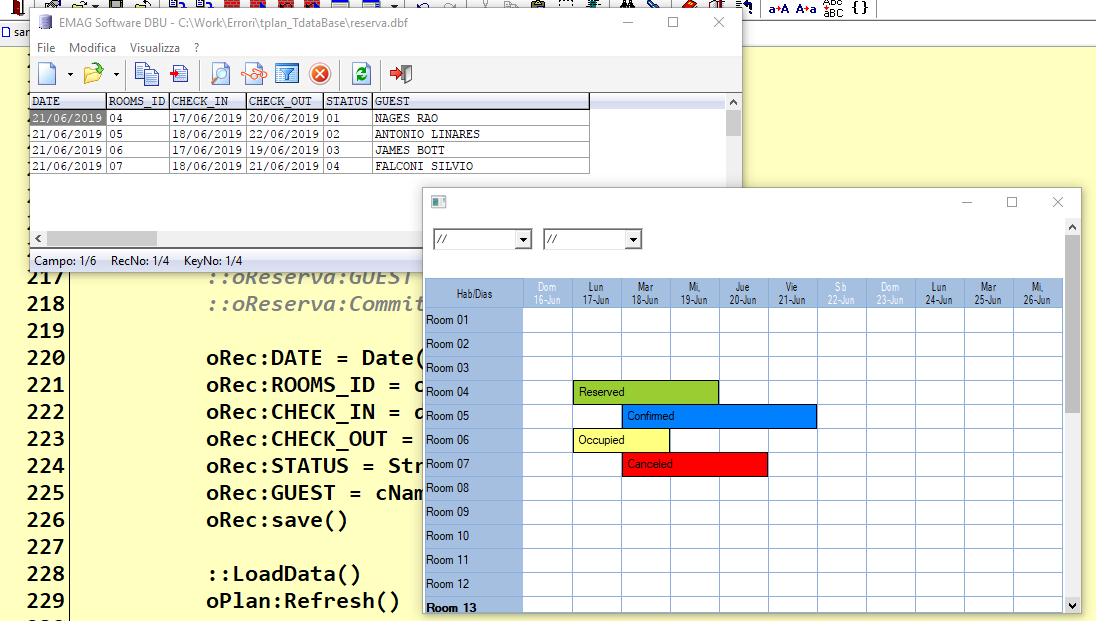Expand the open folder dropdown arrow
The width and height of the screenshot is (1096, 621).
click(x=116, y=74)
